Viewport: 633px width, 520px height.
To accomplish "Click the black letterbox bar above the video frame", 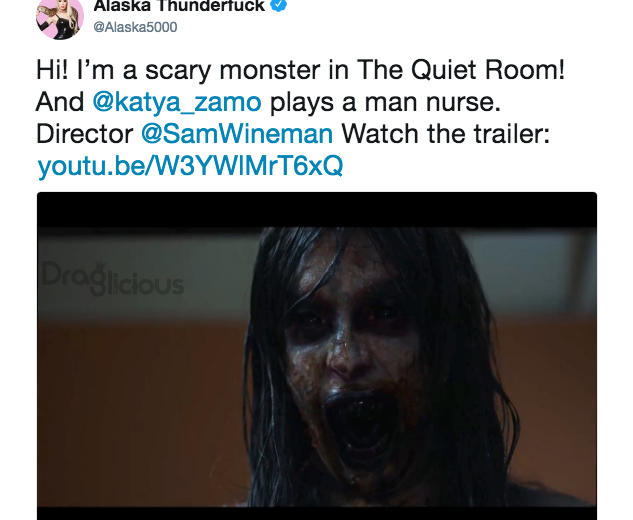I will 317,210.
